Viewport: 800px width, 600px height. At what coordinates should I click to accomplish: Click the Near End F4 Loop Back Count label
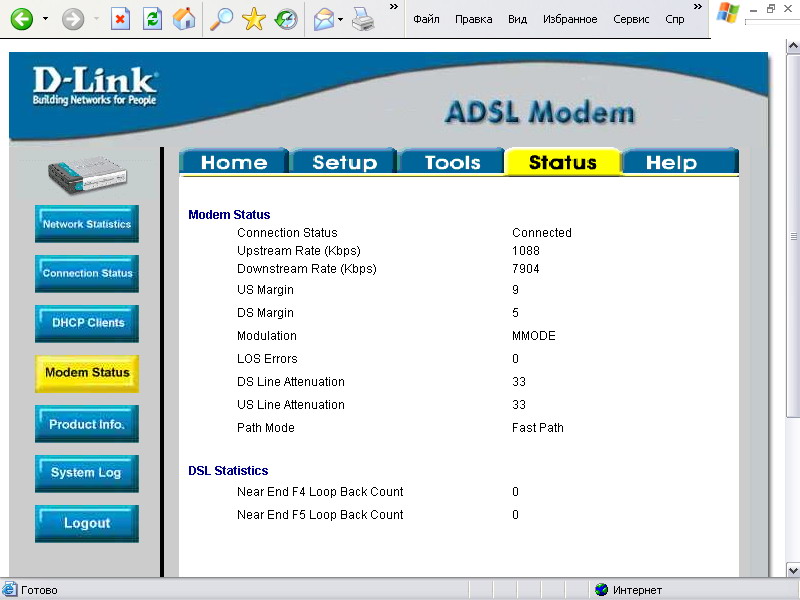point(320,492)
